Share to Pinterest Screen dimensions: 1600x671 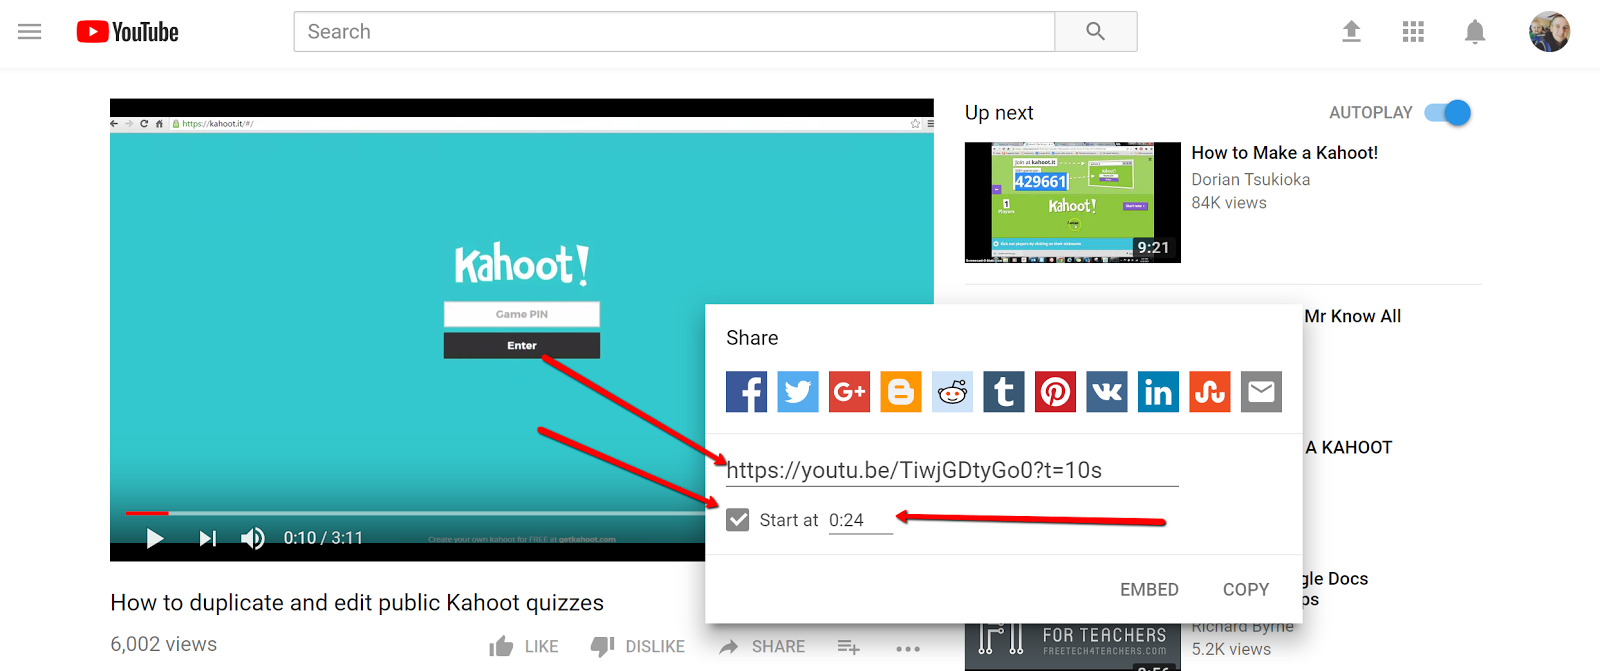point(1055,392)
